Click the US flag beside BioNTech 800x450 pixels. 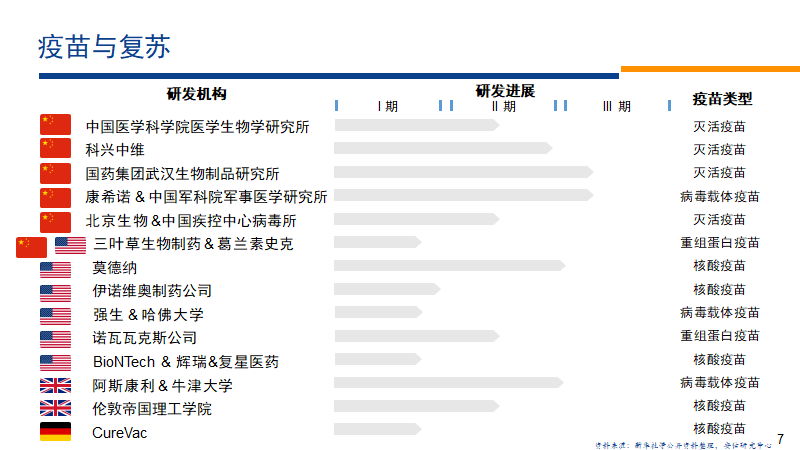(56, 363)
